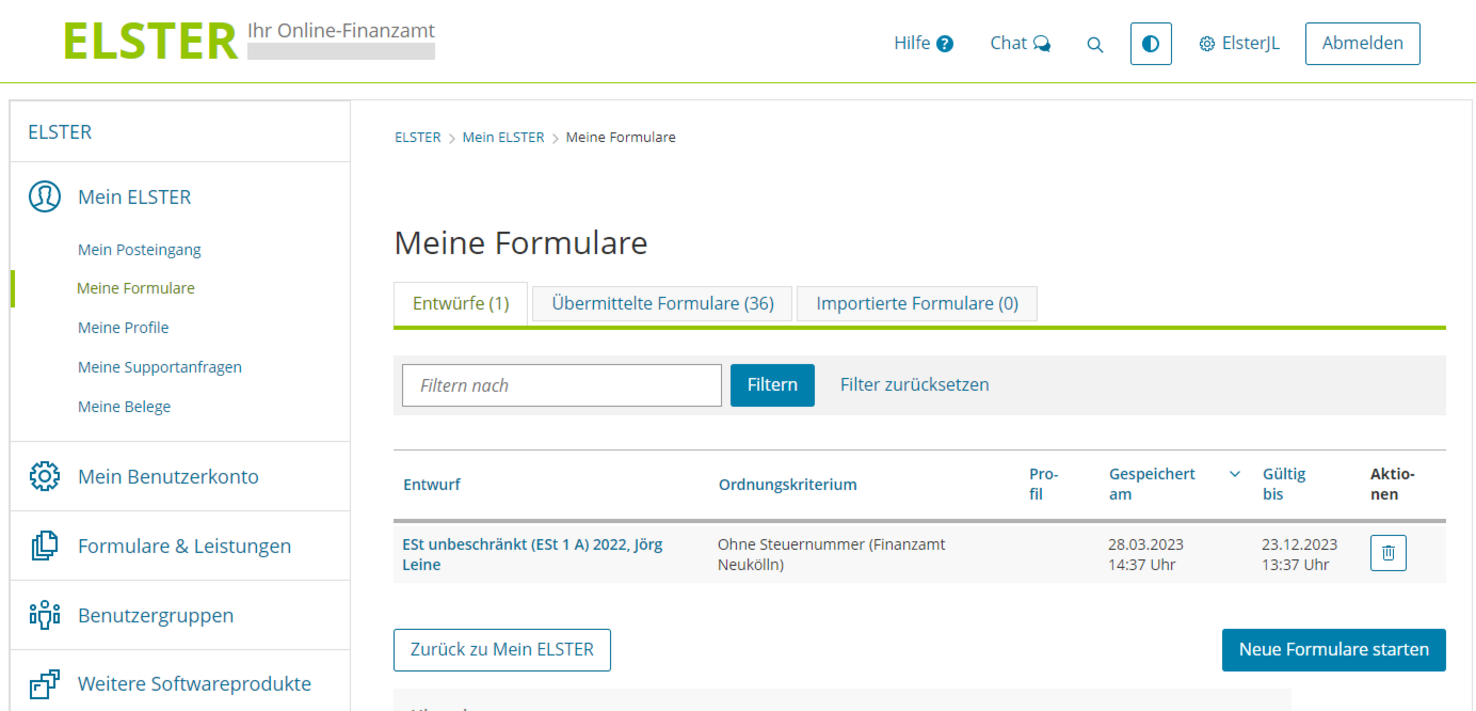Click the Formulare & Leistungen documents icon
Screen dimensions: 1476x711
tap(44, 546)
